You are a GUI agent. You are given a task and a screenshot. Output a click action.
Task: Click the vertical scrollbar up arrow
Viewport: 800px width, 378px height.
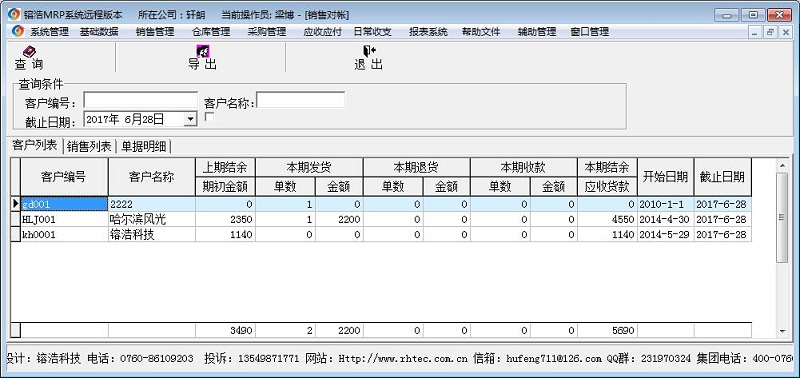(782, 165)
